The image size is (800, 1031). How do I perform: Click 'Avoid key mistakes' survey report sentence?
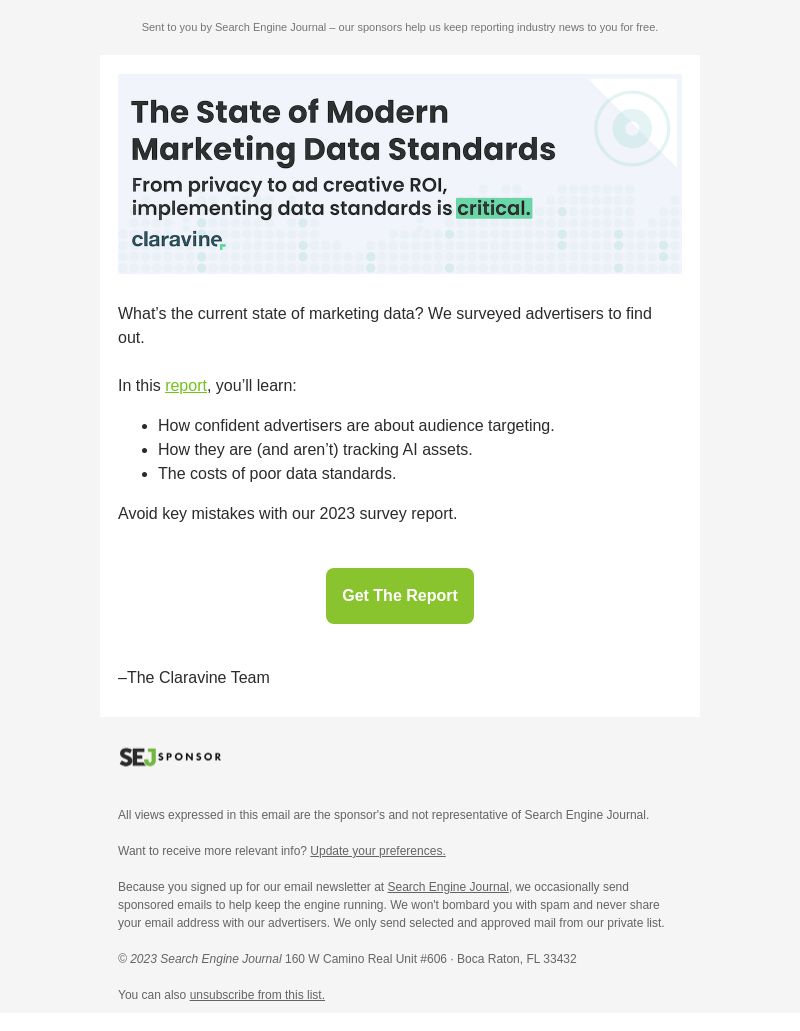click(x=287, y=514)
